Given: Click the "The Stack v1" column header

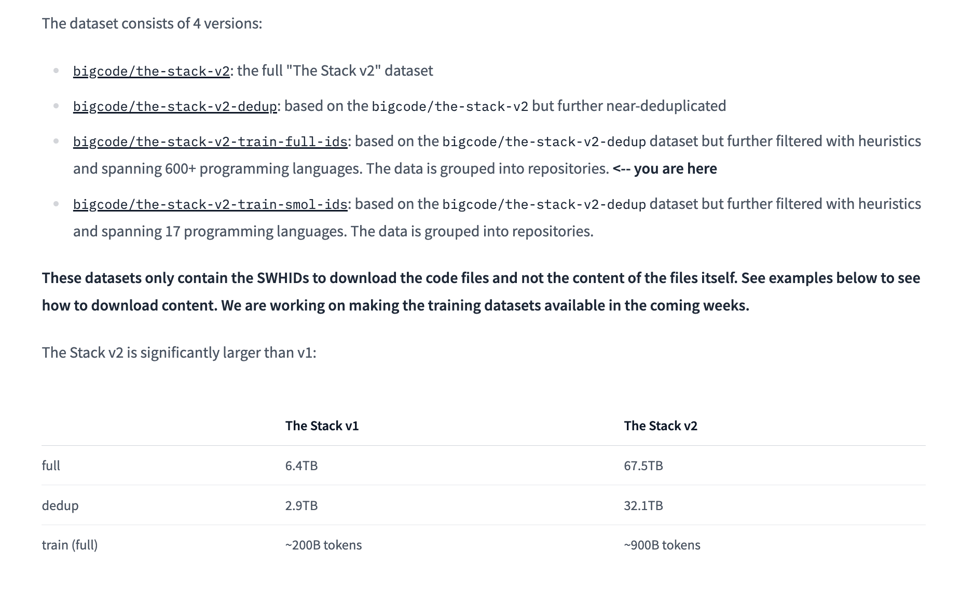Looking at the screenshot, I should (x=321, y=426).
